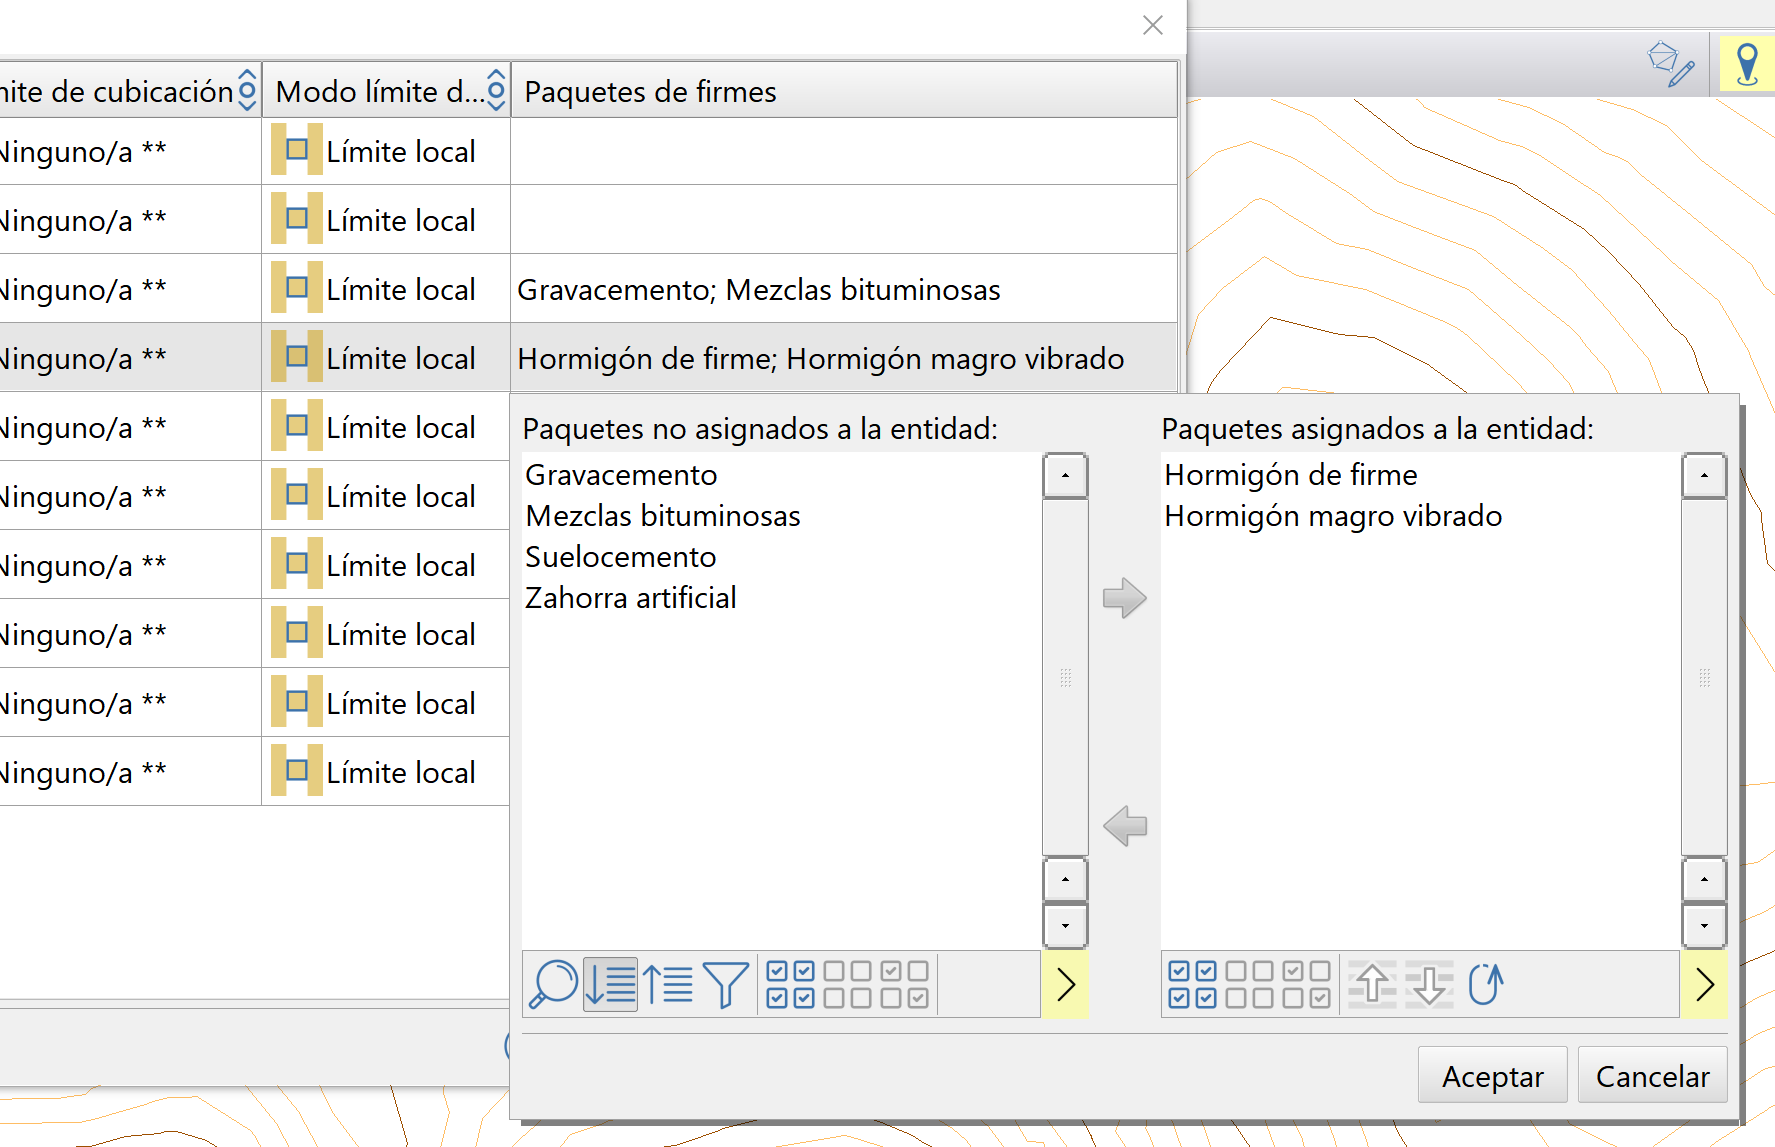Click the circular arrow icon in assigned toolbar
The height and width of the screenshot is (1147, 1775).
[1486, 984]
